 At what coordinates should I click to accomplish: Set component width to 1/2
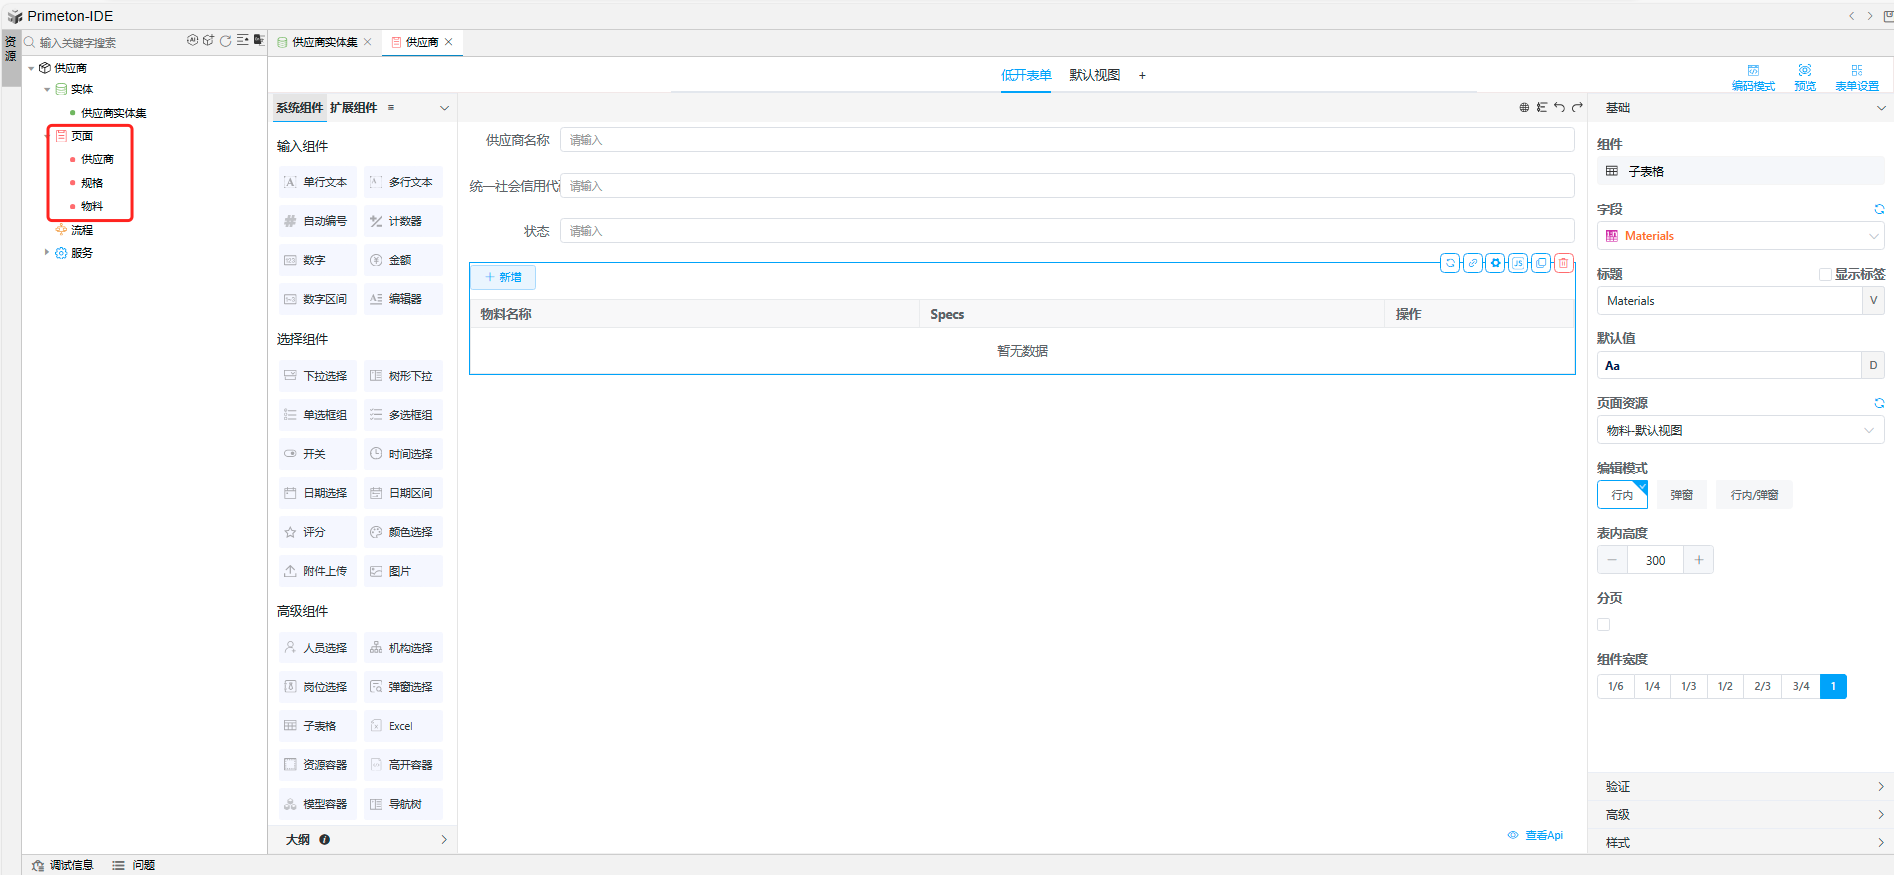click(x=1725, y=686)
